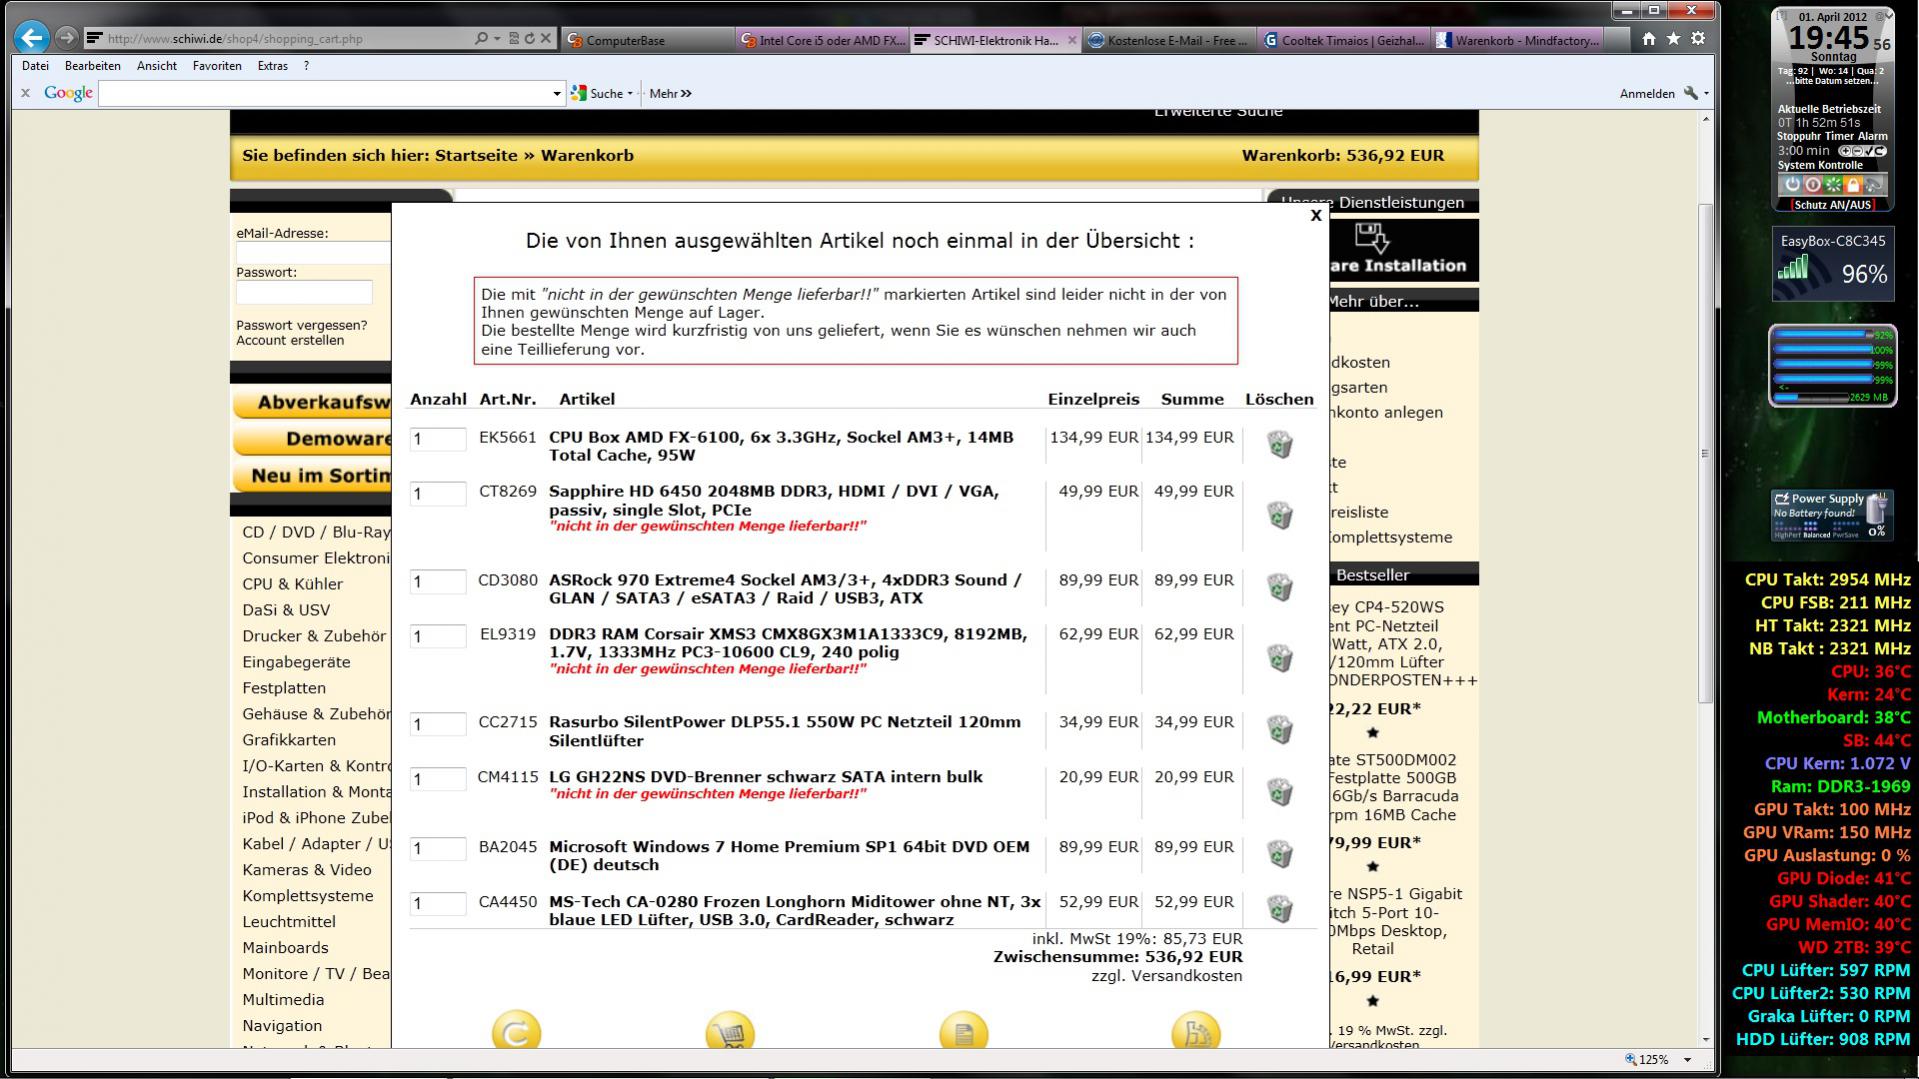This screenshot has width=1919, height=1079.
Task: Open the Grafikkarten category
Action: pos(289,740)
